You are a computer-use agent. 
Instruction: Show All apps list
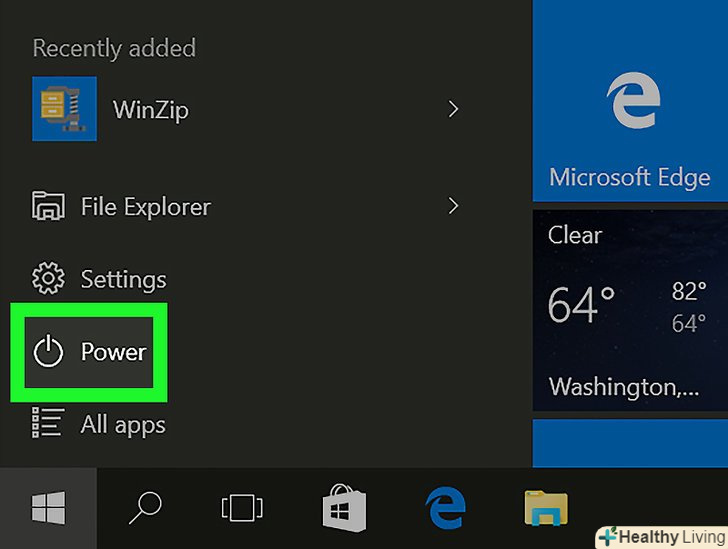[98, 424]
